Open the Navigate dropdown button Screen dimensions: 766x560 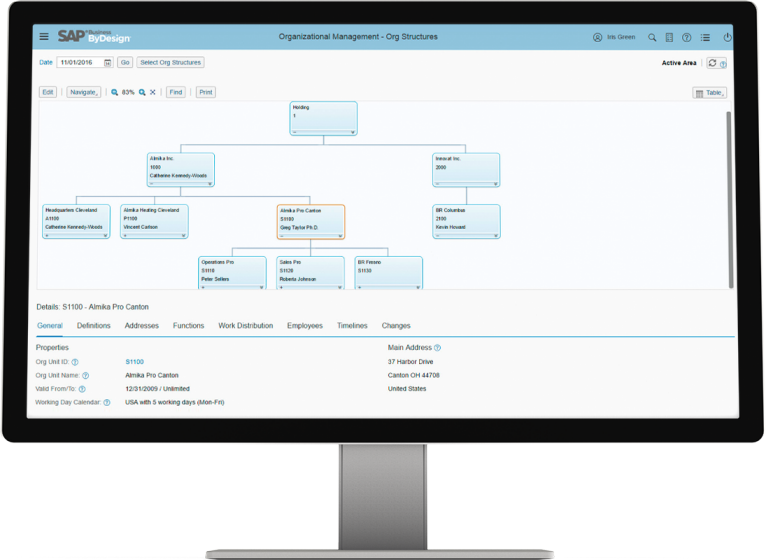83,92
